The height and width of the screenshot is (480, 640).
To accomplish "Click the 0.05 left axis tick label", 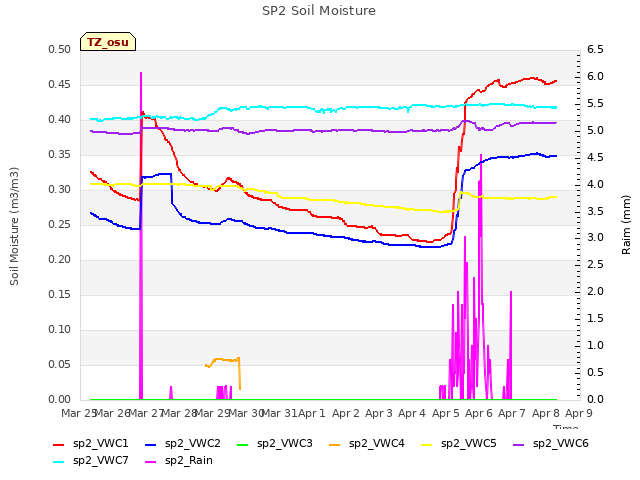I will [x=60, y=364].
